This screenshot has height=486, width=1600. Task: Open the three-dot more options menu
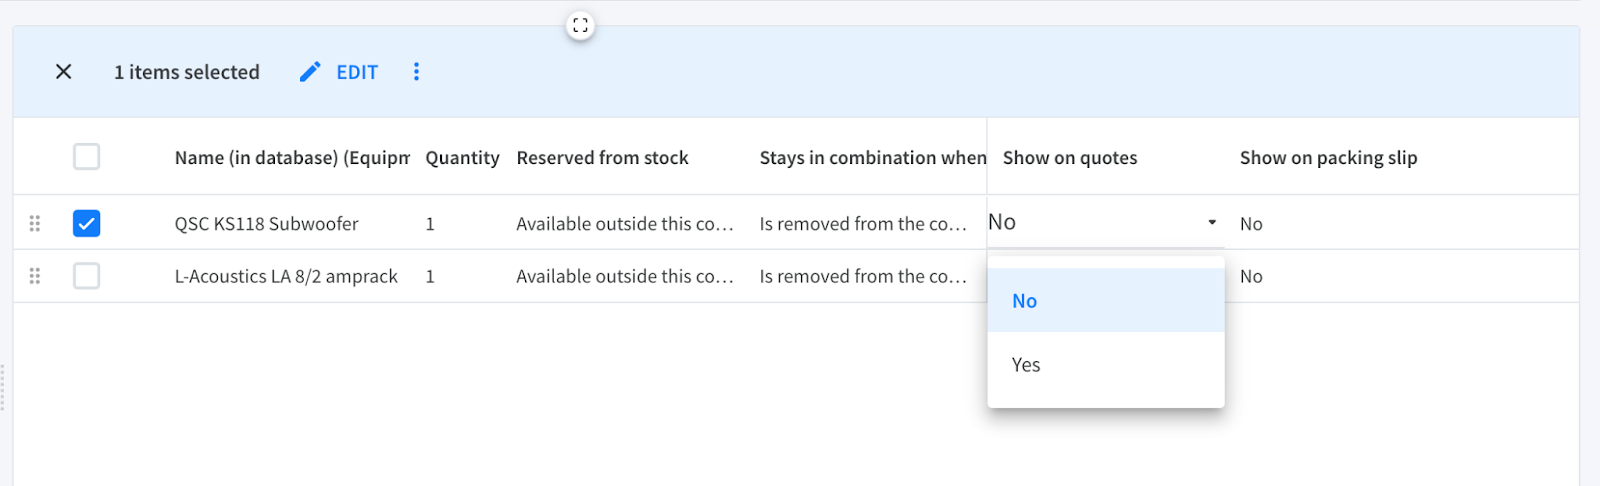[416, 72]
